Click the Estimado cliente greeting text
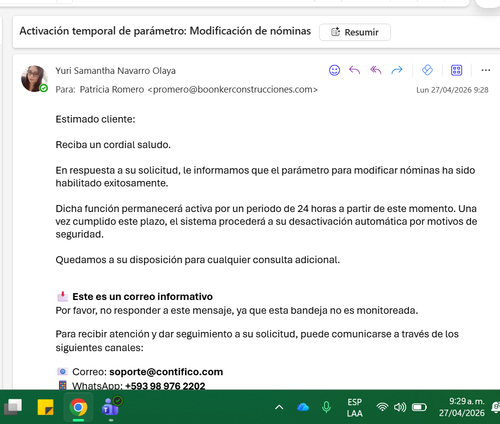The image size is (500, 424). (95, 119)
